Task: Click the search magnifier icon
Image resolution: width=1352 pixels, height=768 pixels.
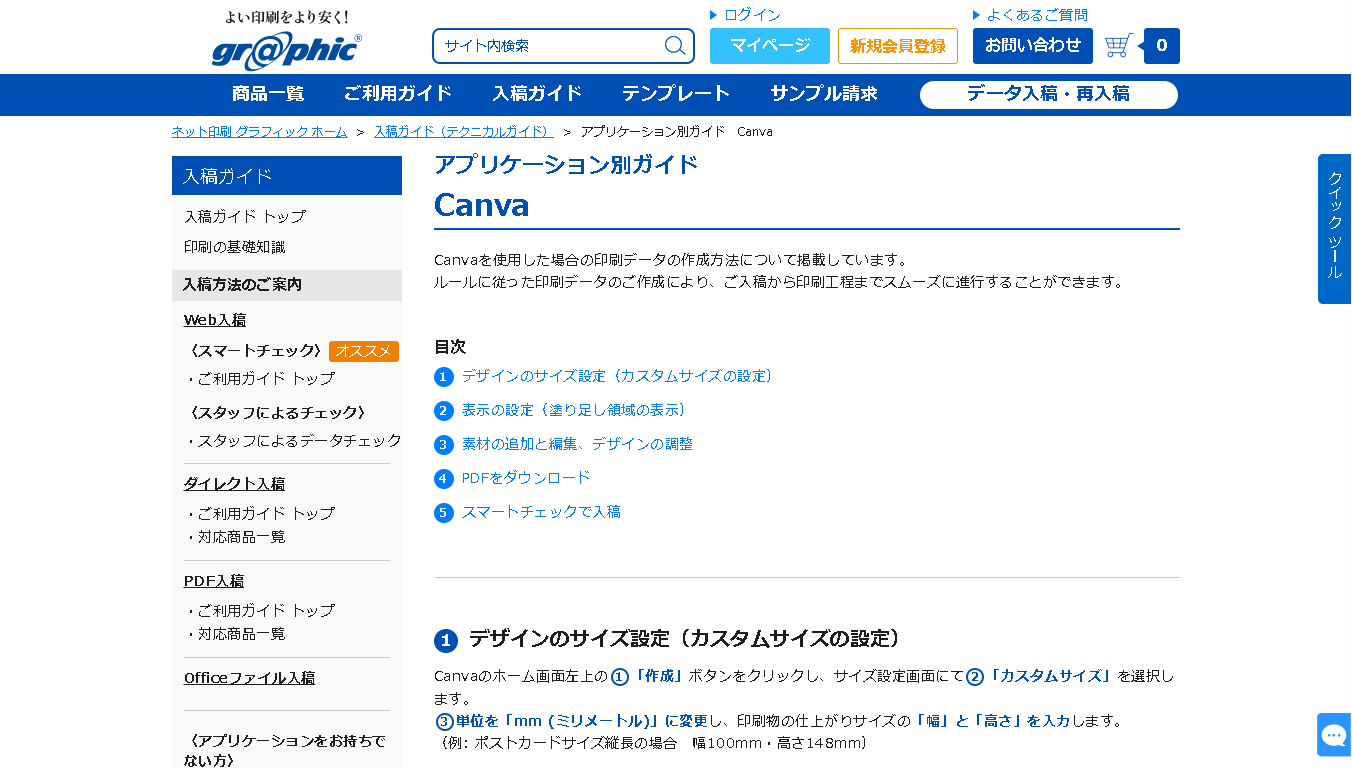Action: [675, 46]
